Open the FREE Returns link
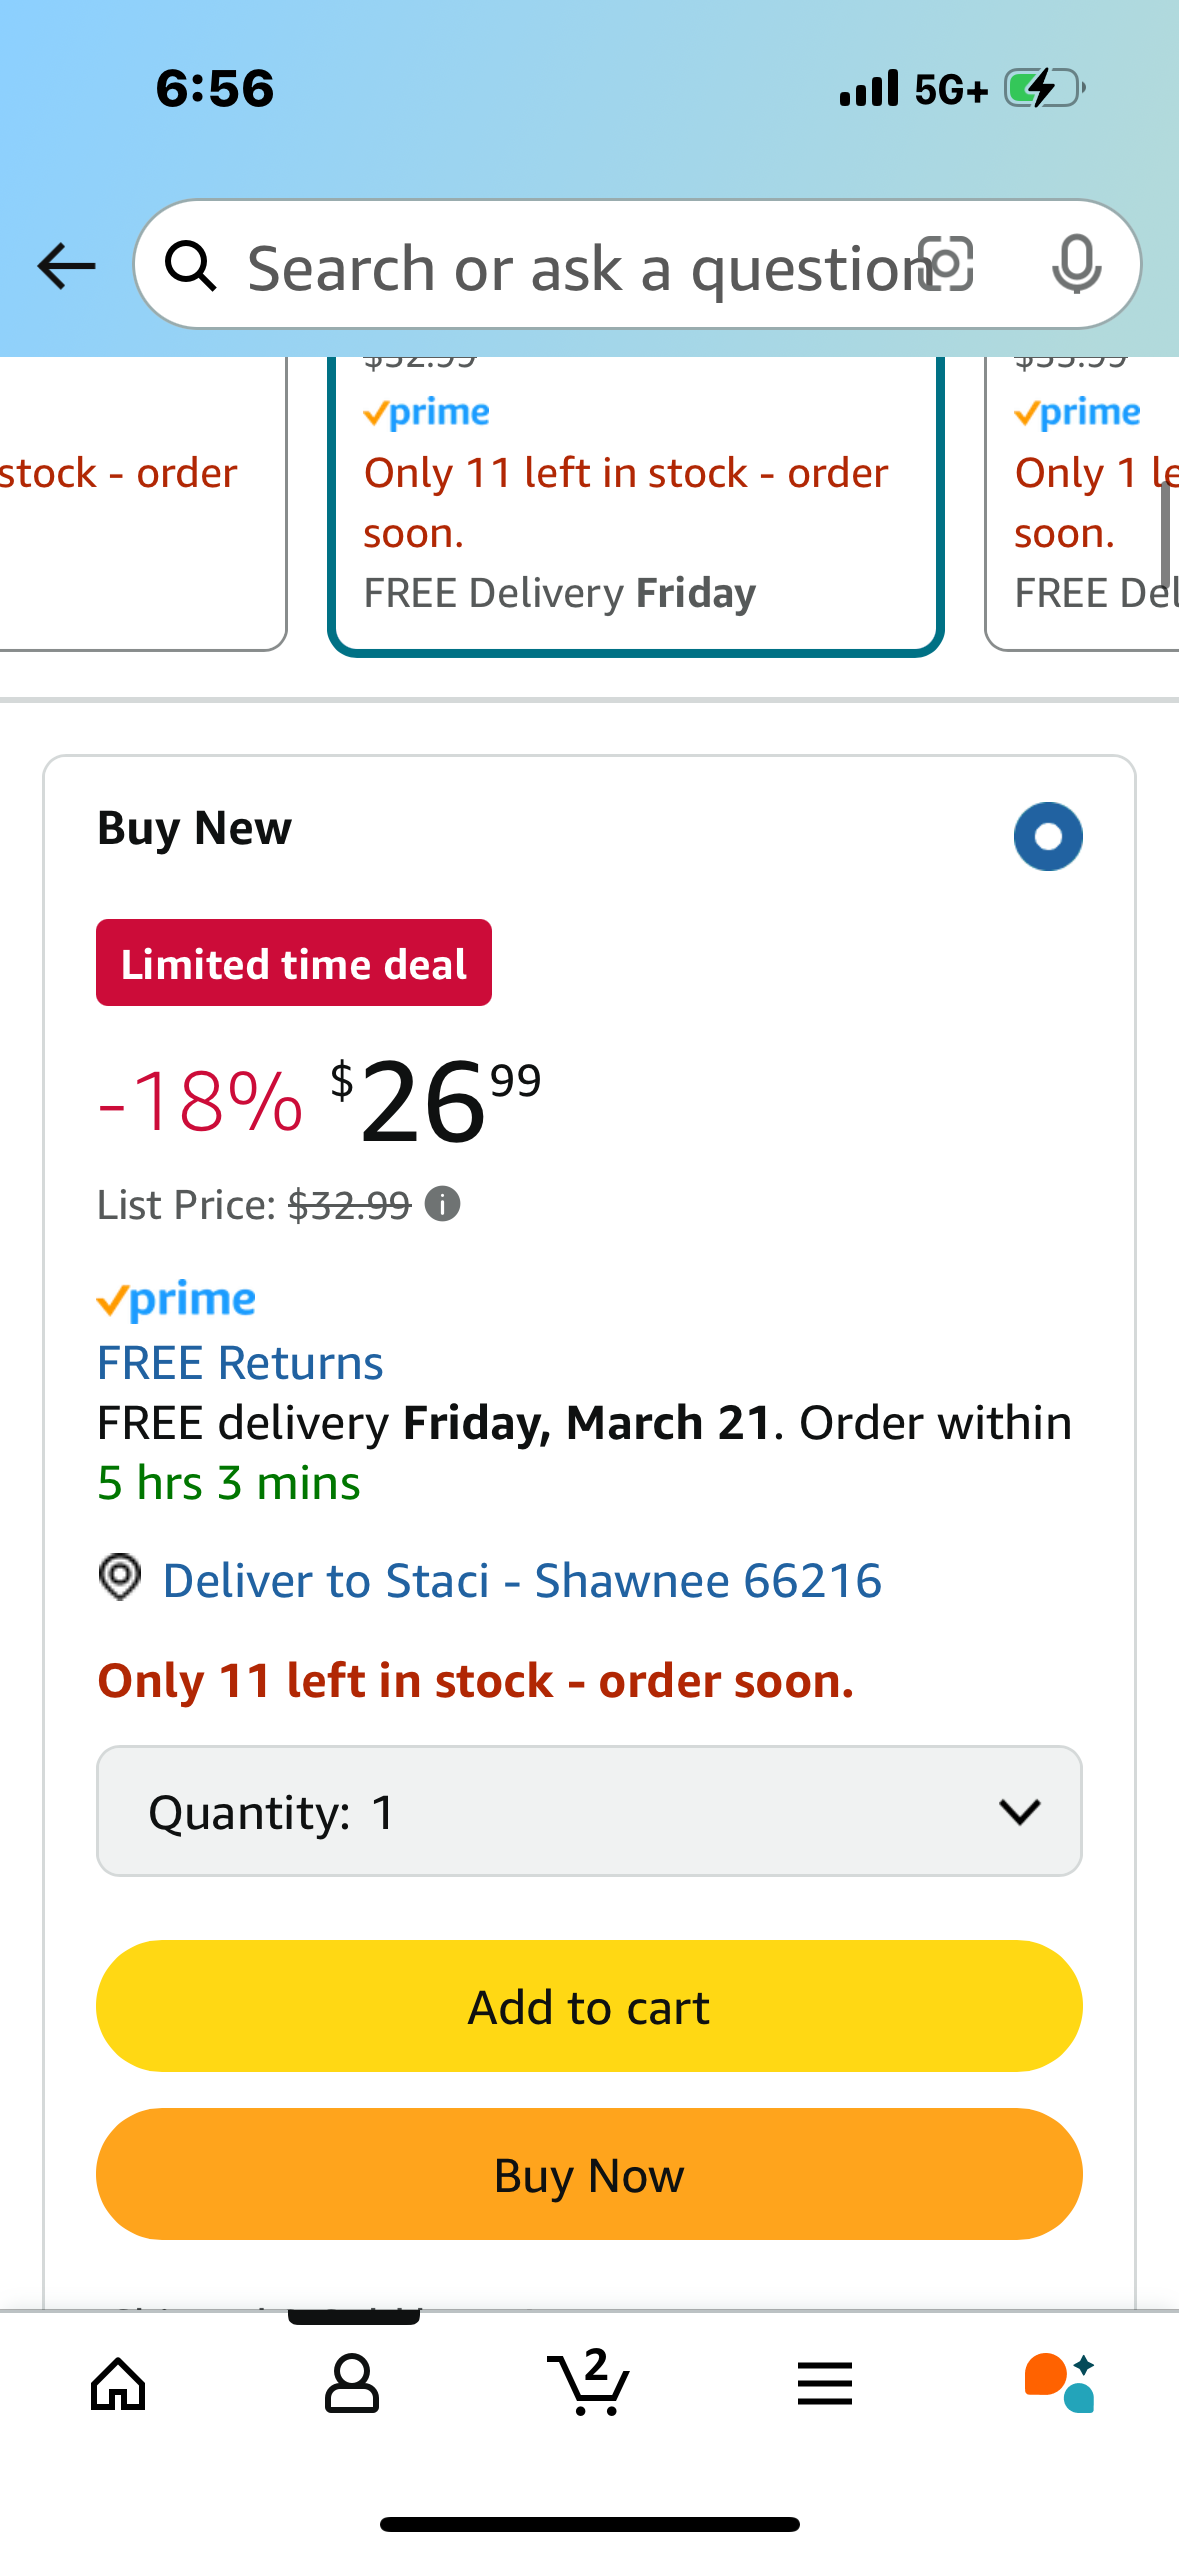The height and width of the screenshot is (2556, 1179). click(240, 1362)
